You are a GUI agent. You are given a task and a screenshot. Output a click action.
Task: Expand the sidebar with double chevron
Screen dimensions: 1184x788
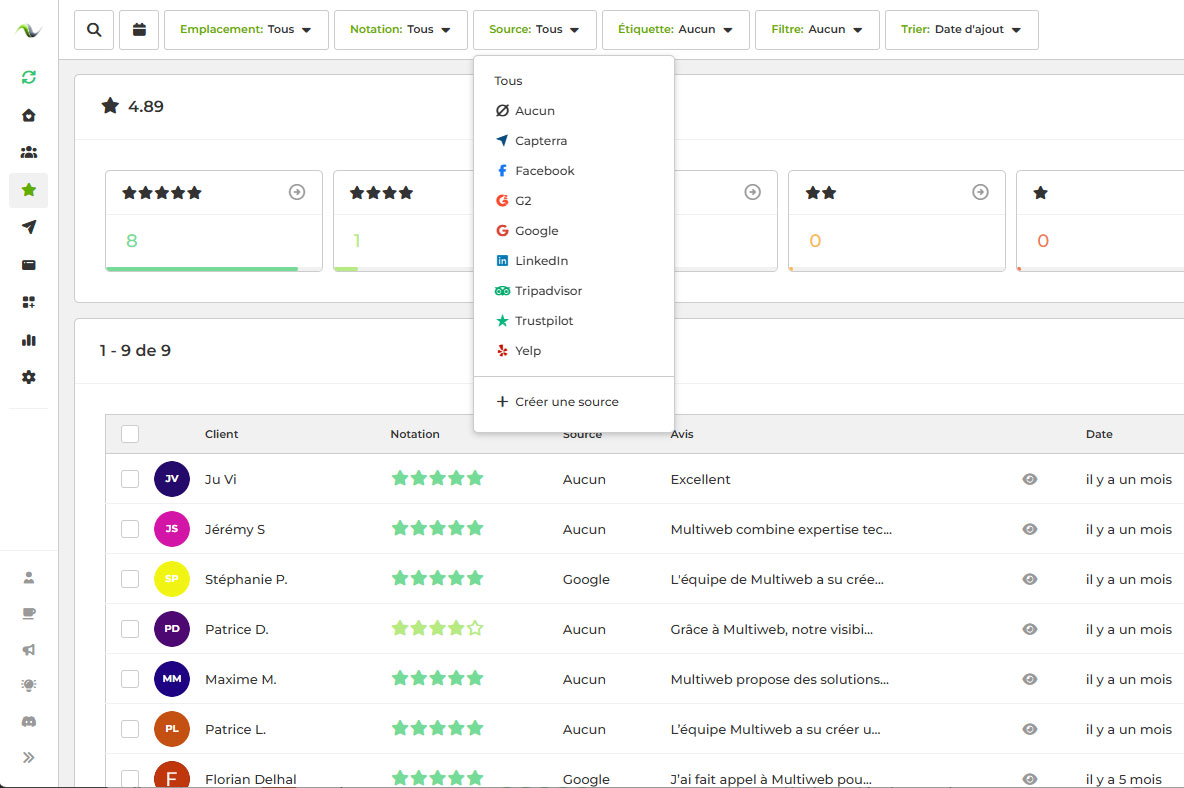[x=29, y=757]
